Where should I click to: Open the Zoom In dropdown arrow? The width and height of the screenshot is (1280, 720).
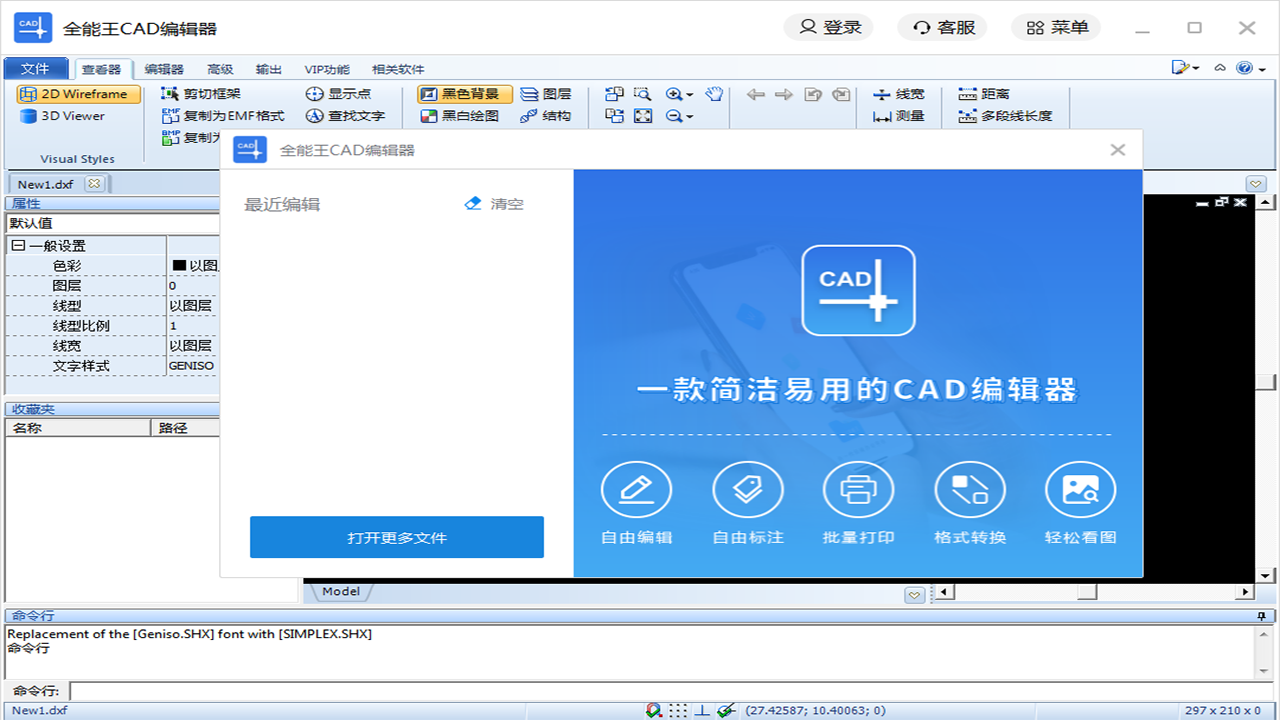click(689, 93)
